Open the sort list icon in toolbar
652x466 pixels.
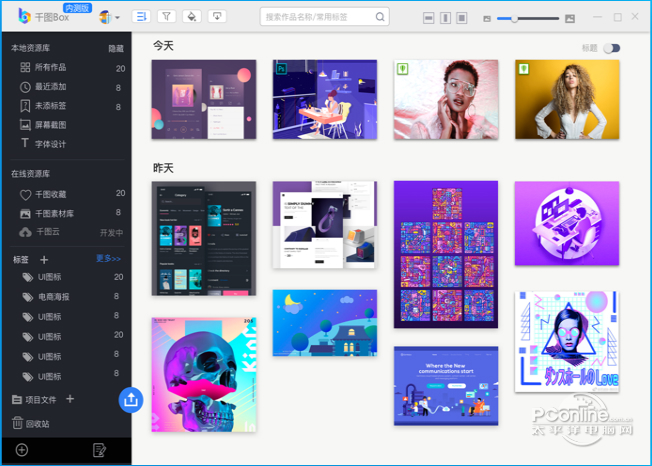140,17
